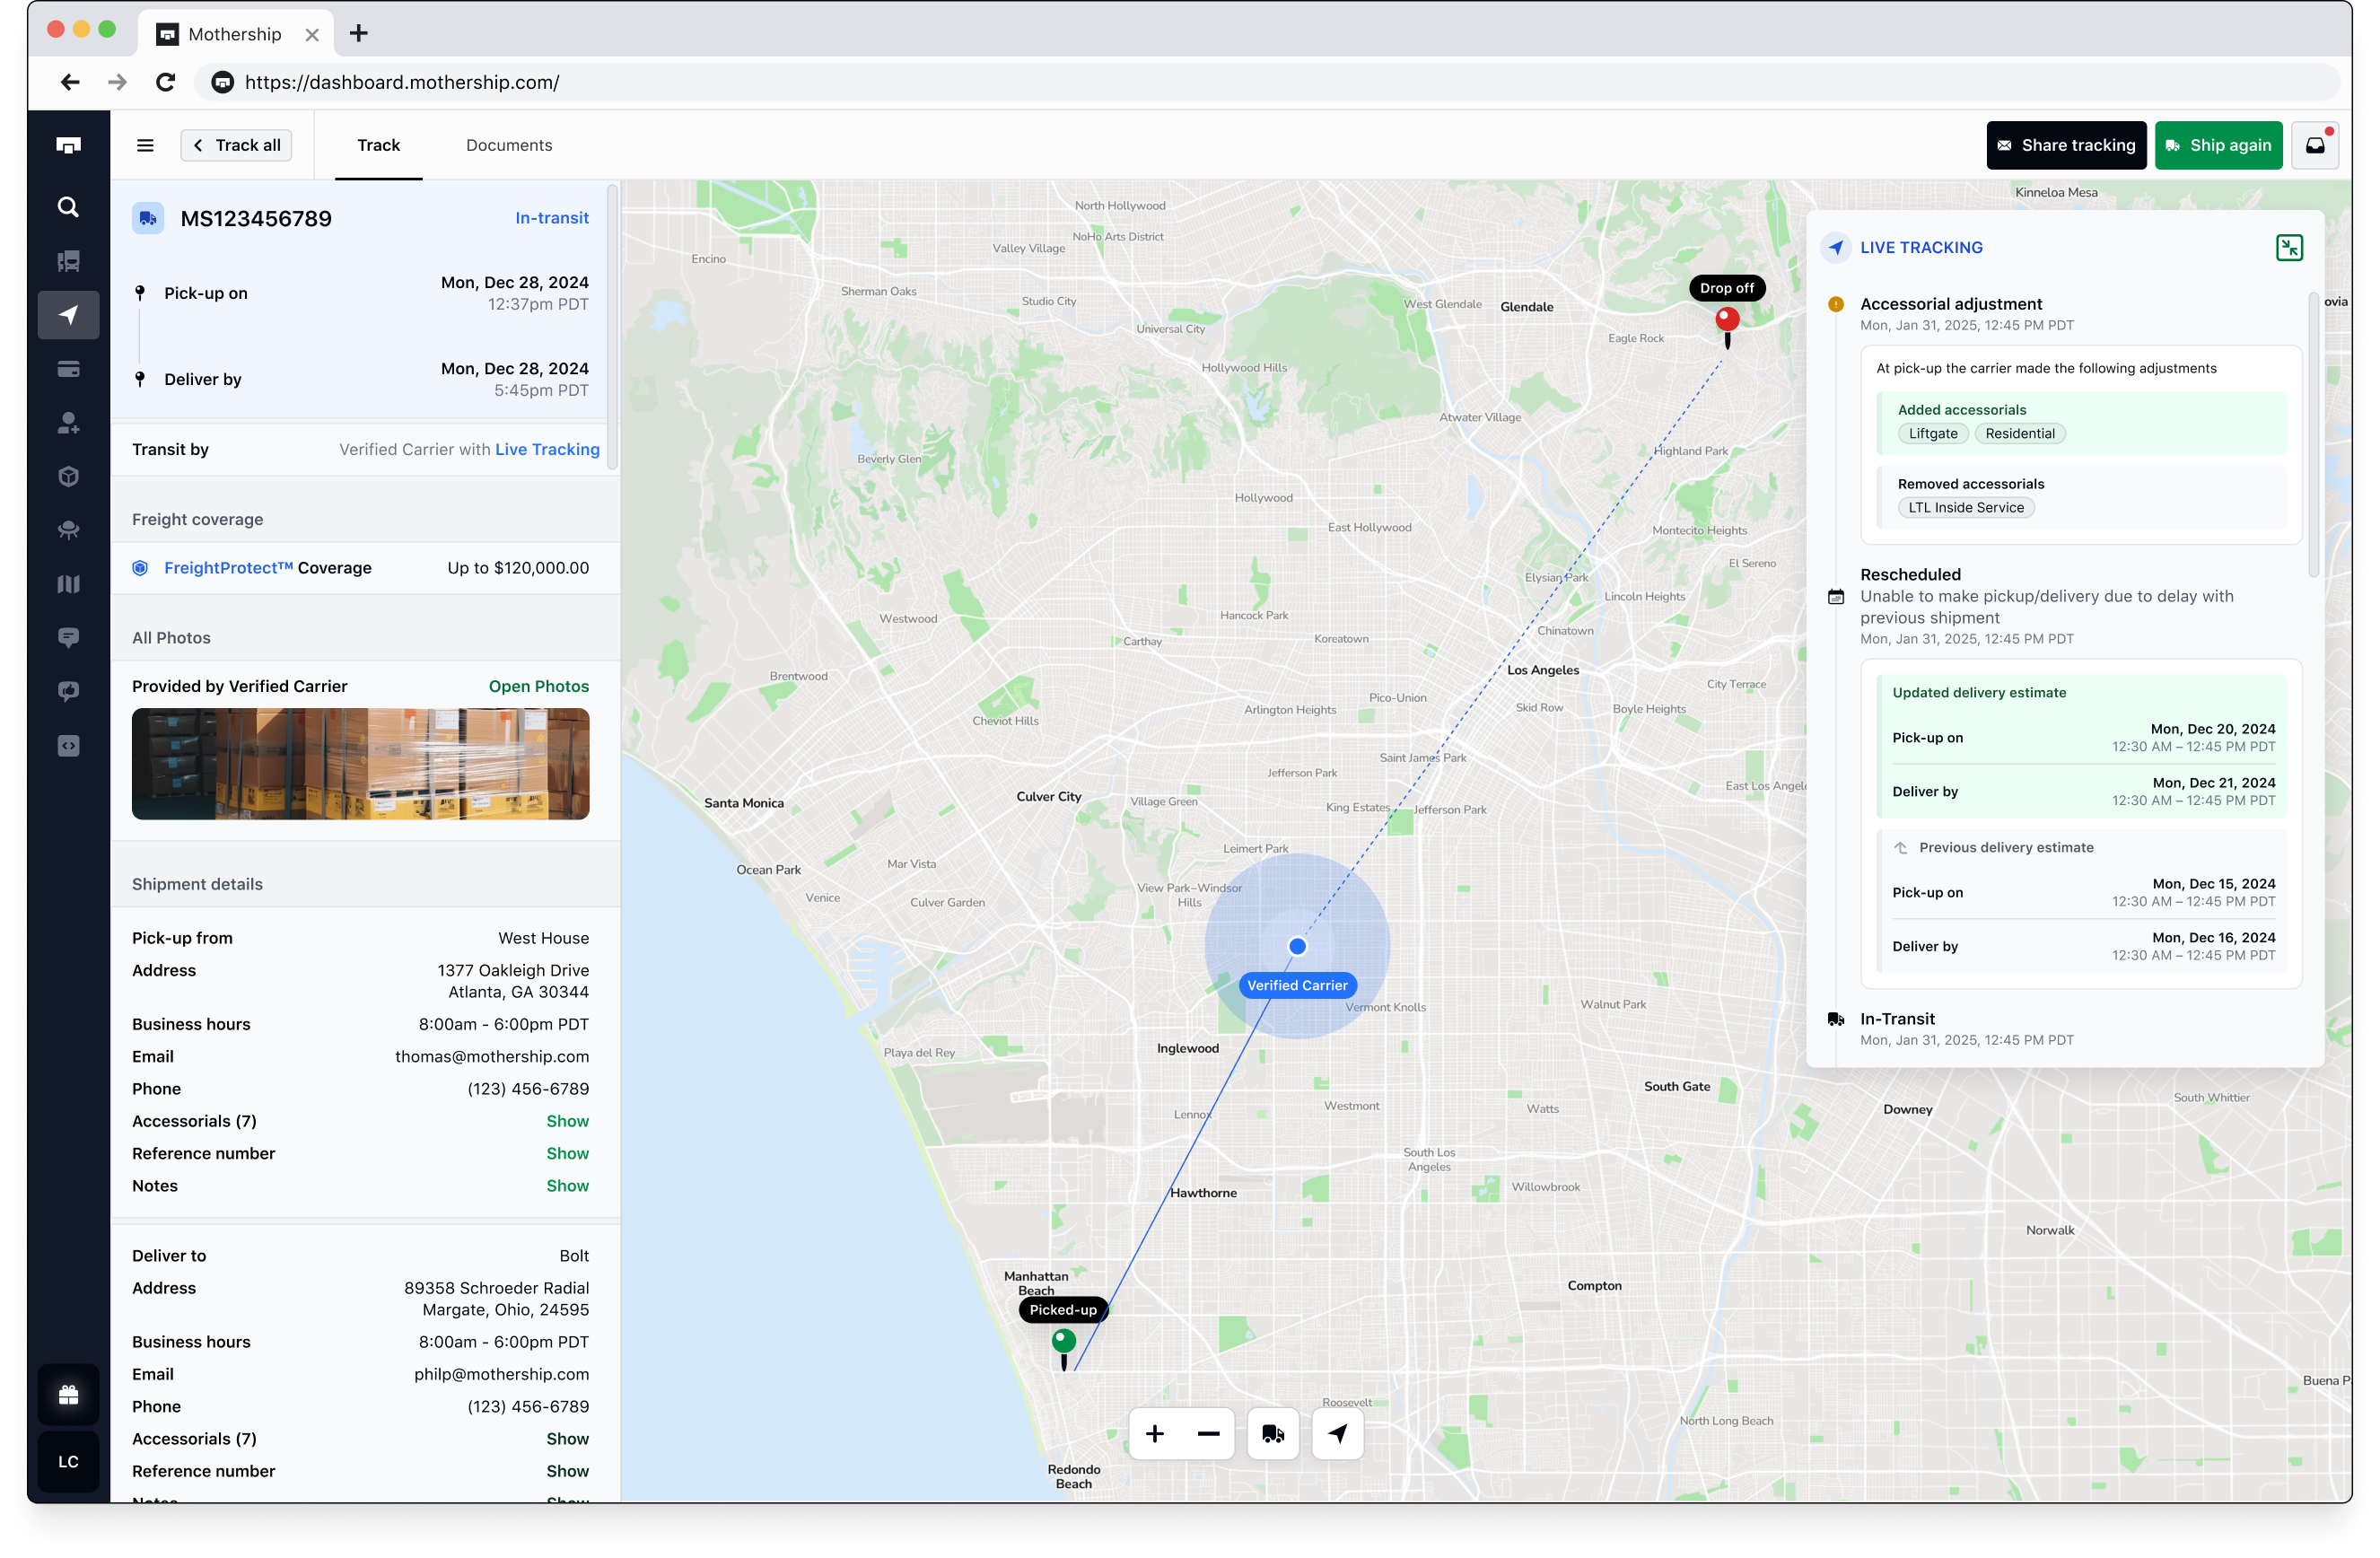Open Live Tracking link in Transit by
The width and height of the screenshot is (2380, 1558).
[x=547, y=450]
